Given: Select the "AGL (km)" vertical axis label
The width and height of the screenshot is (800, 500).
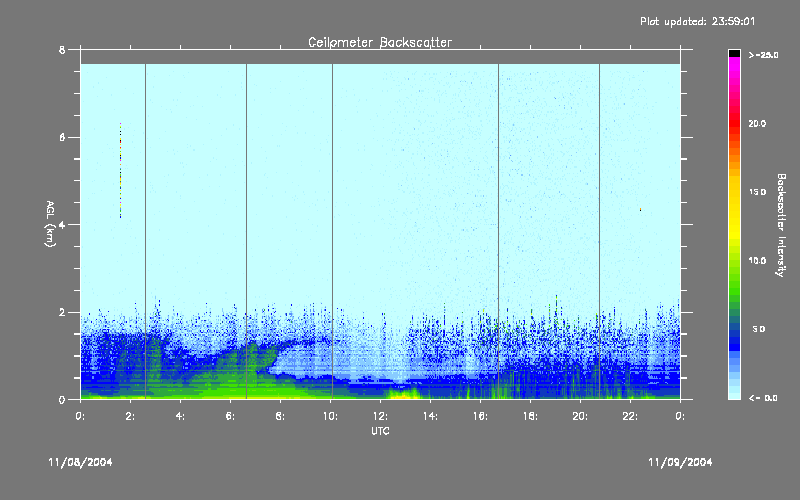Looking at the screenshot, I should (x=50, y=224).
